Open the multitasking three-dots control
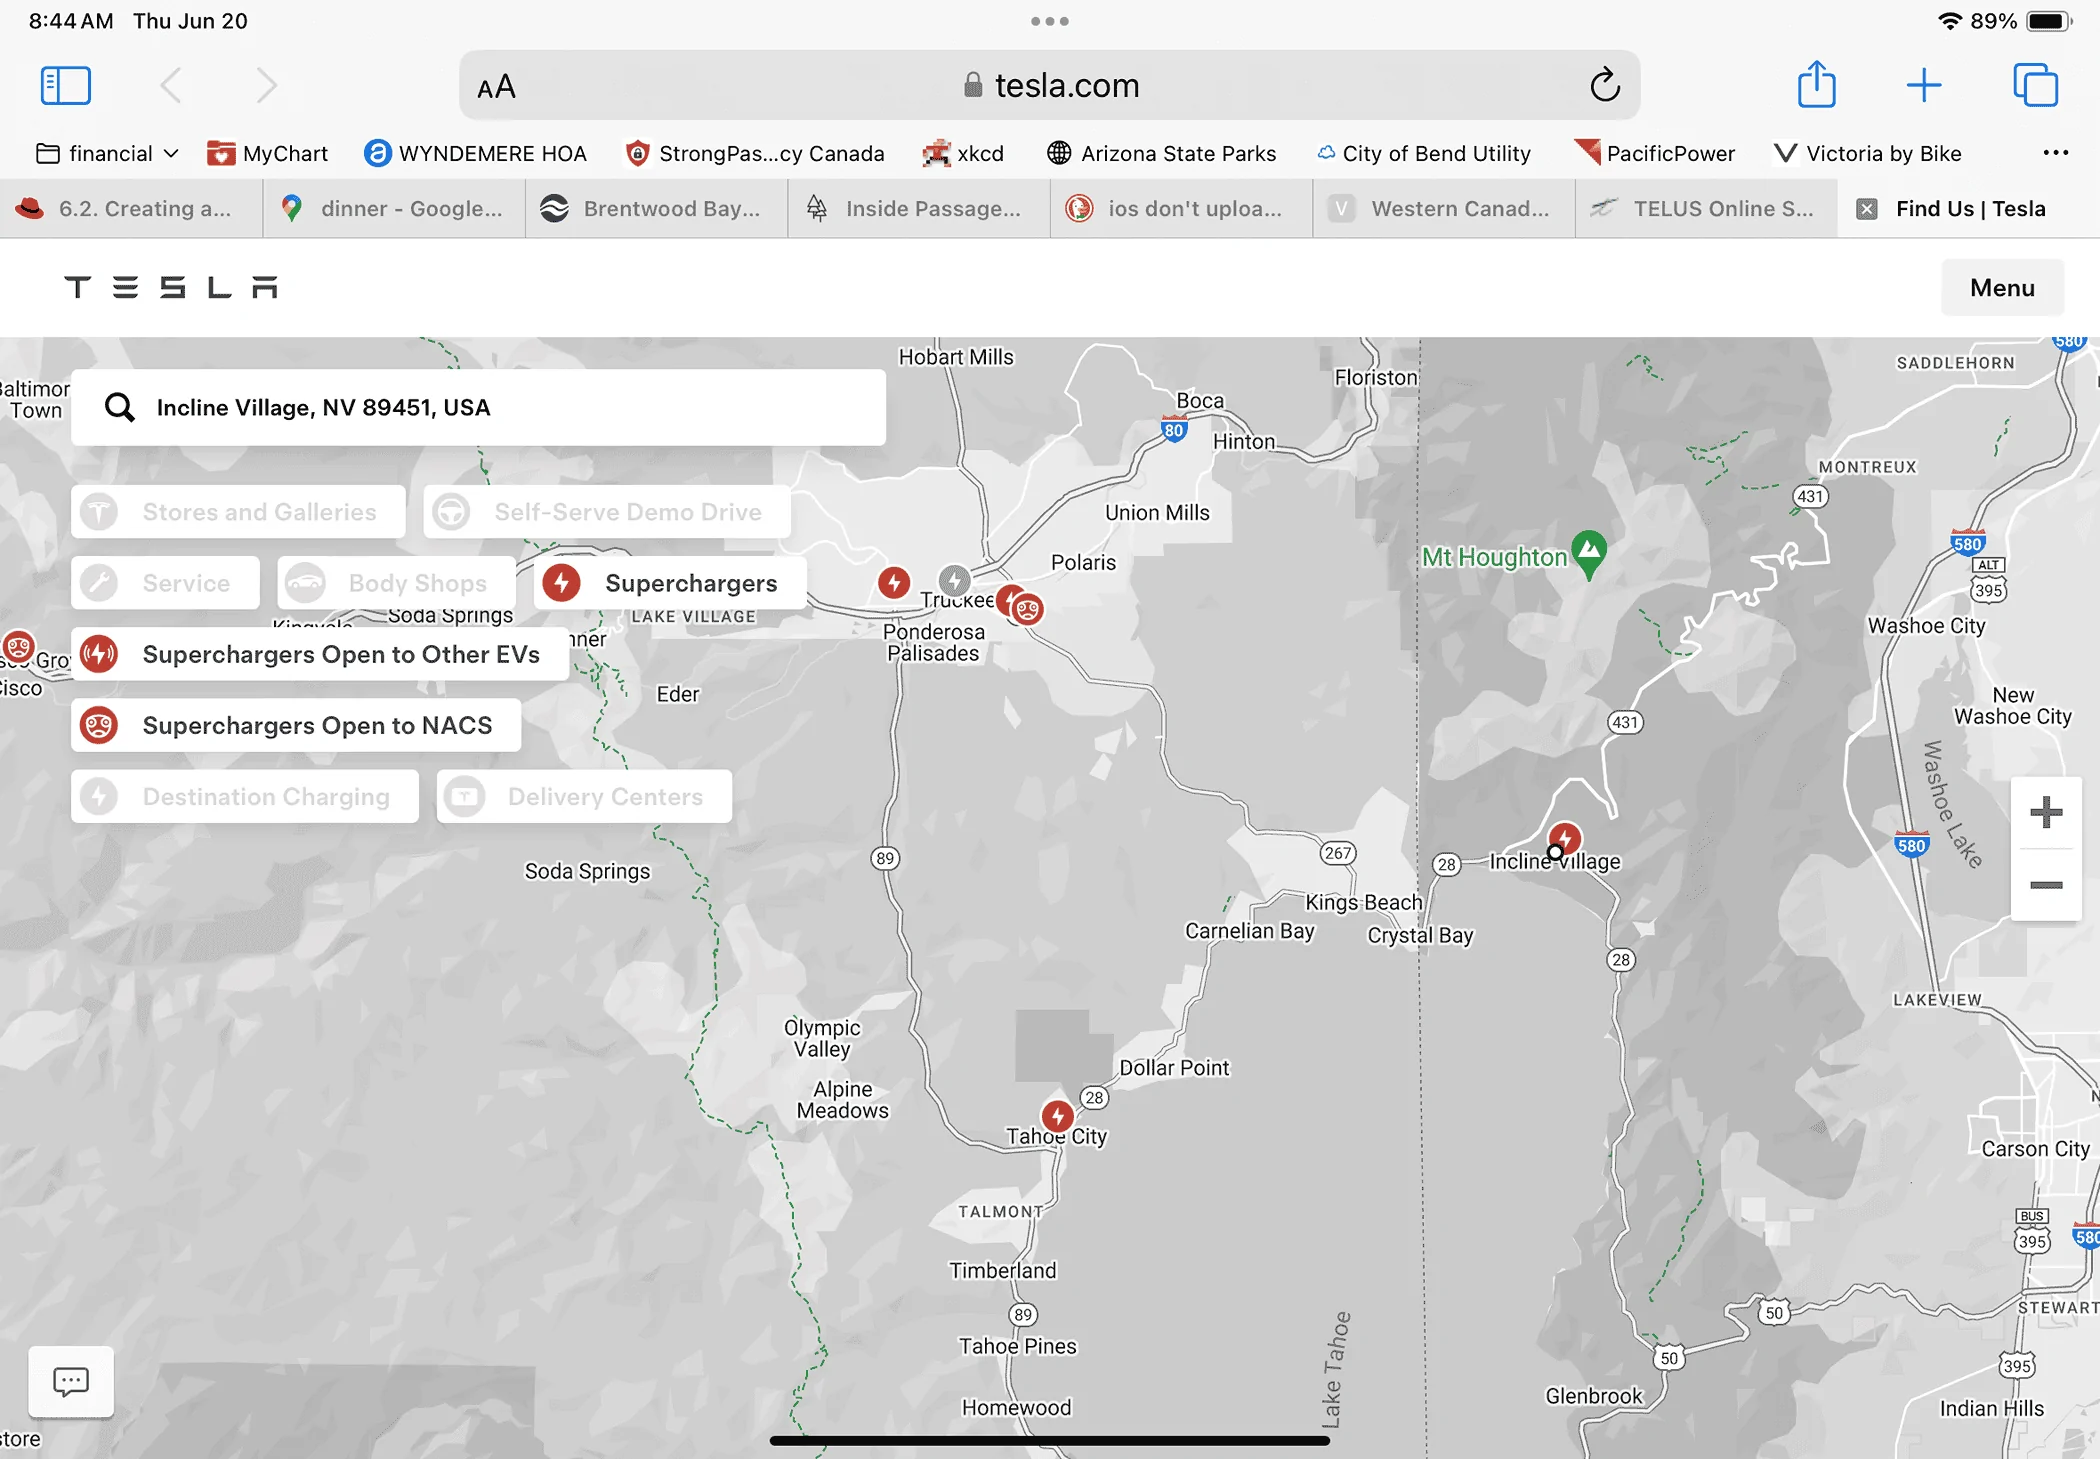This screenshot has height=1459, width=2100. click(x=1050, y=21)
